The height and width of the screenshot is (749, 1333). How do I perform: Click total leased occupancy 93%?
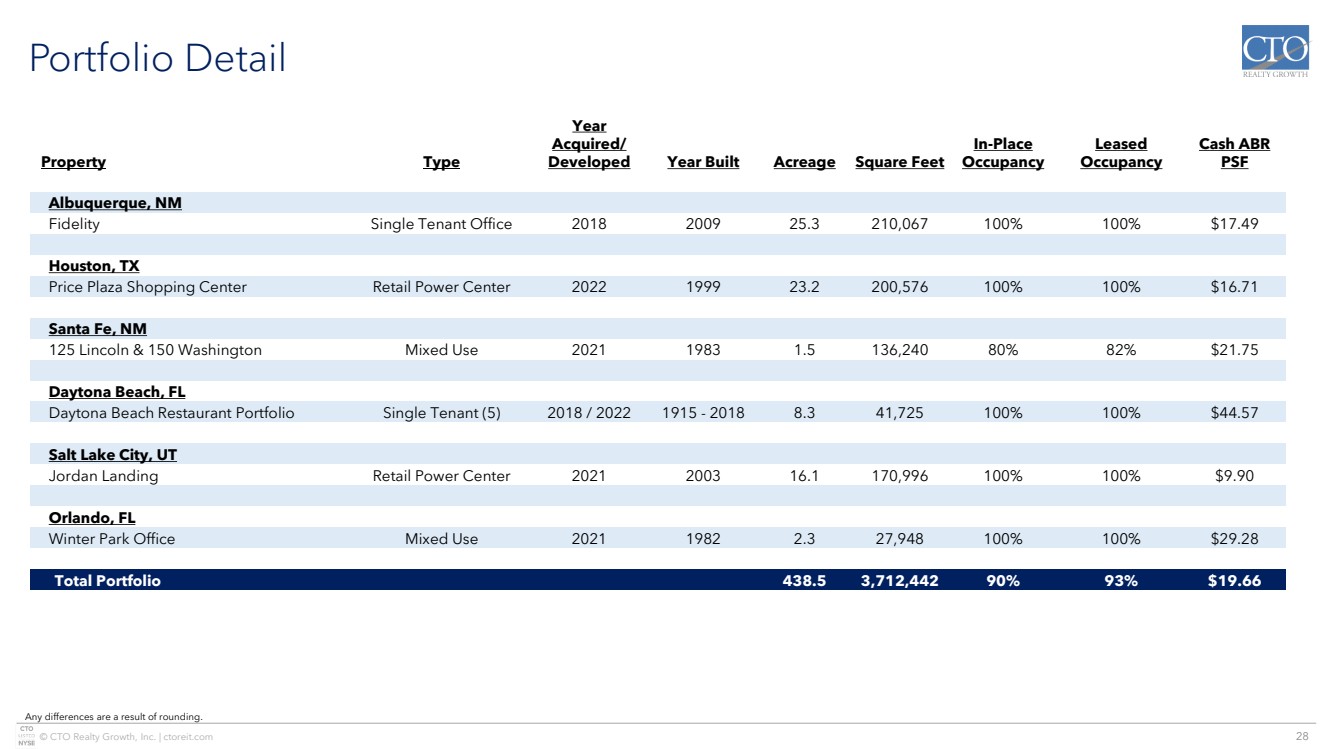[x=1121, y=580]
